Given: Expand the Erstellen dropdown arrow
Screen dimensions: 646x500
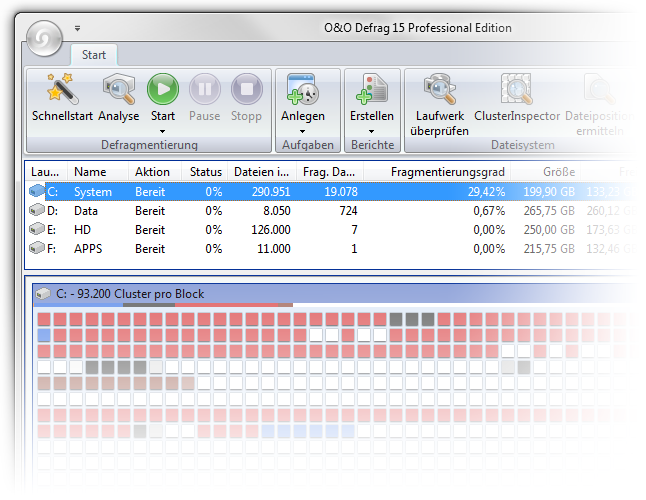Looking at the screenshot, I should pyautogui.click(x=371, y=131).
